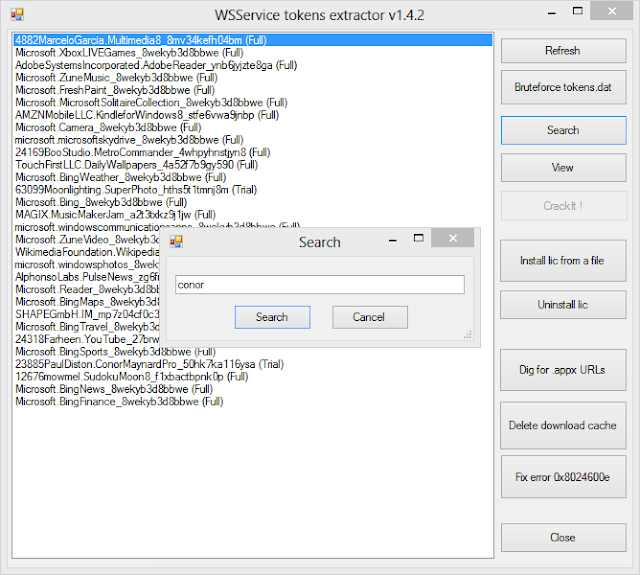Viewport: 640px width, 575px height.
Task: Minimize the WSService tokens extractor window
Action: coord(552,13)
